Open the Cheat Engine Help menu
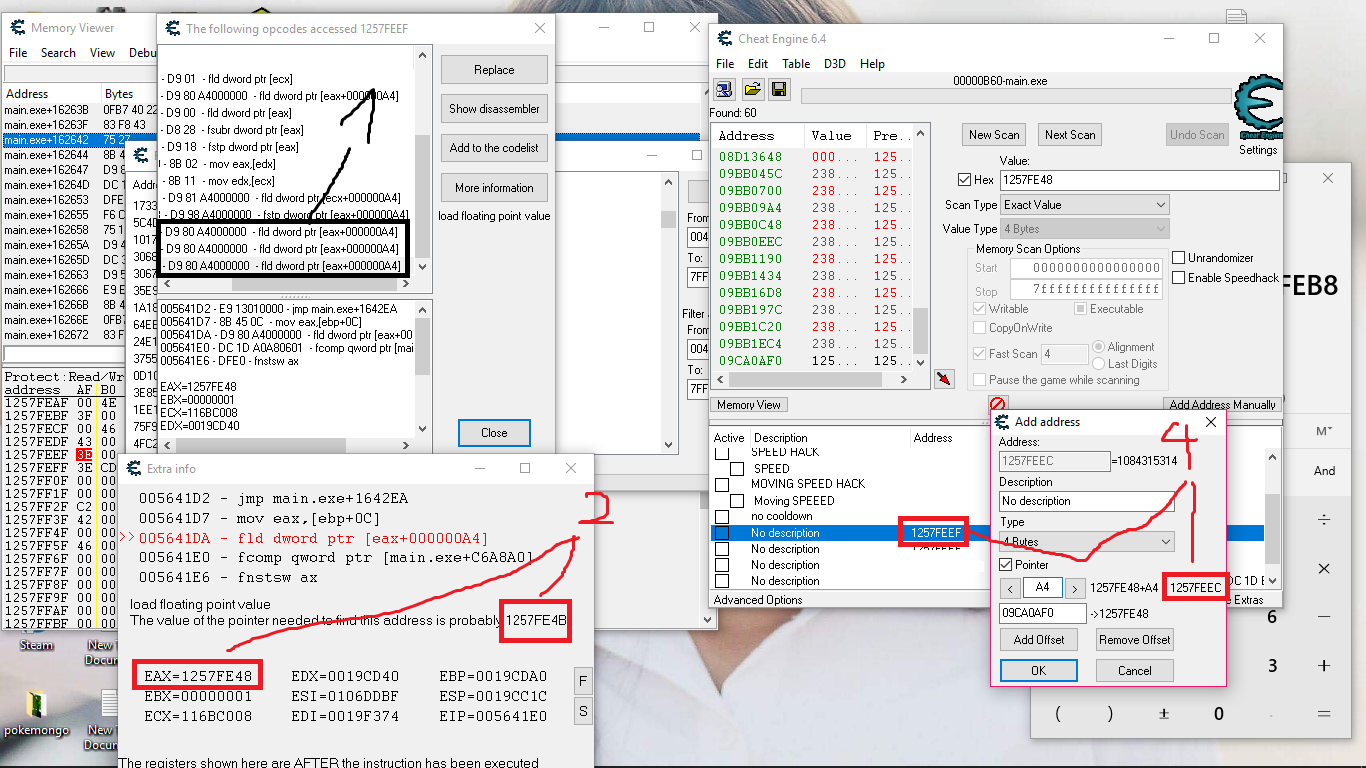The width and height of the screenshot is (1366, 768). (x=872, y=64)
